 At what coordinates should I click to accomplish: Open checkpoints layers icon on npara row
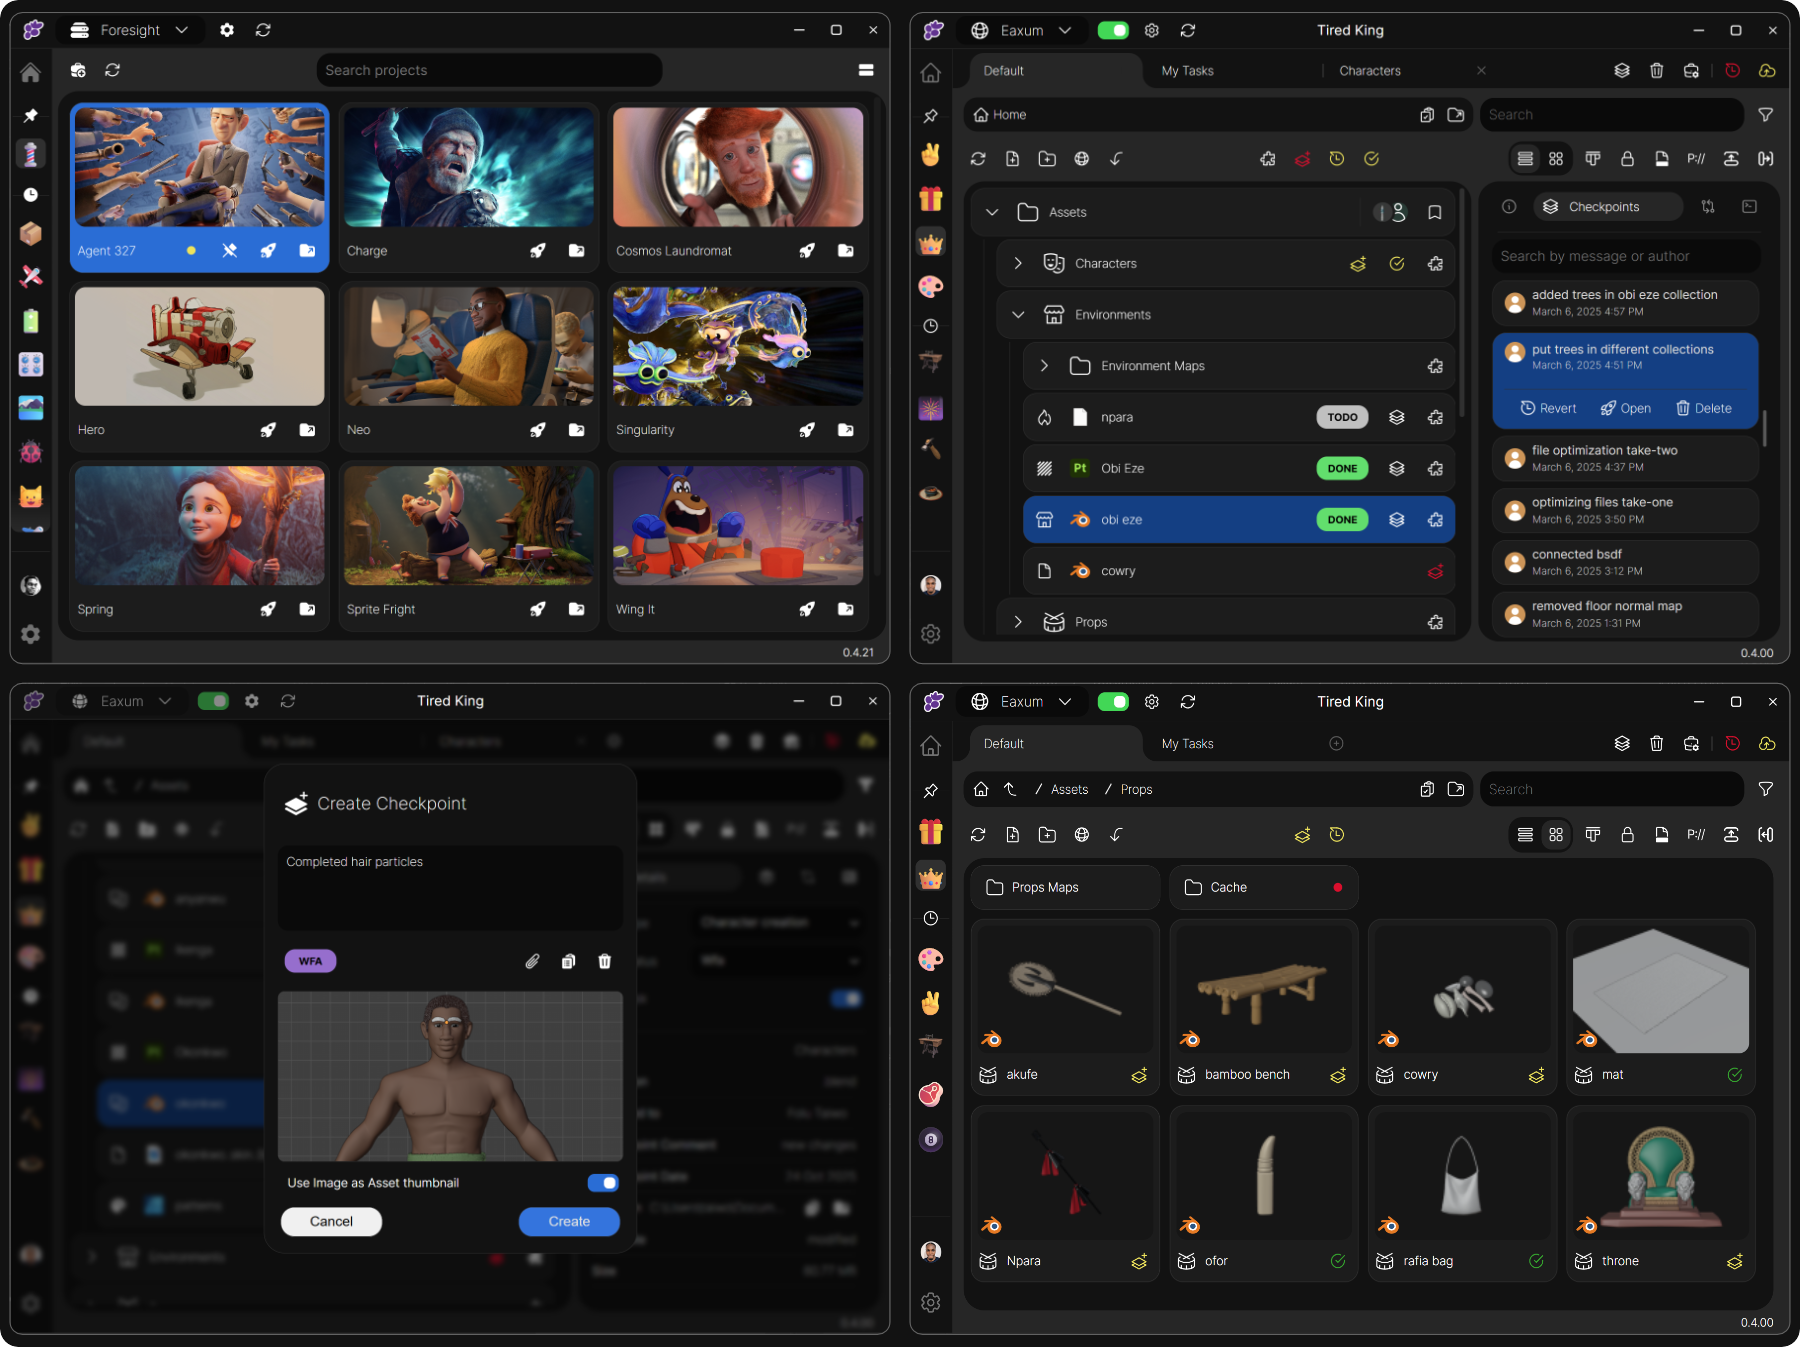click(1397, 418)
